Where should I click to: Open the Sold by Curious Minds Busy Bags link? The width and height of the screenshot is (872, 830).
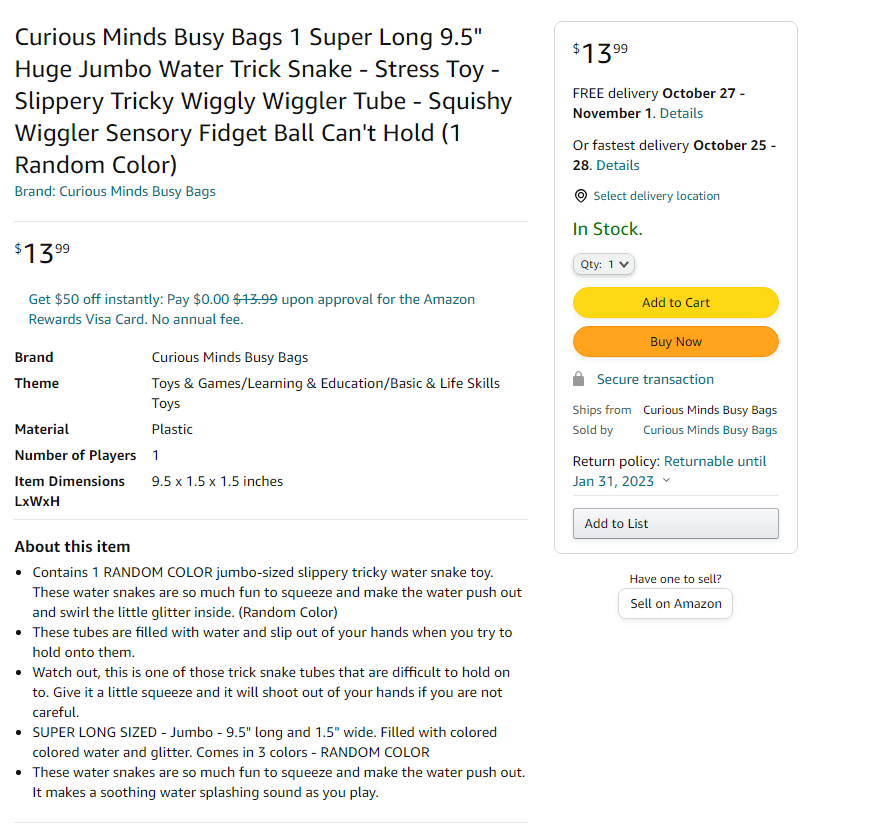709,430
